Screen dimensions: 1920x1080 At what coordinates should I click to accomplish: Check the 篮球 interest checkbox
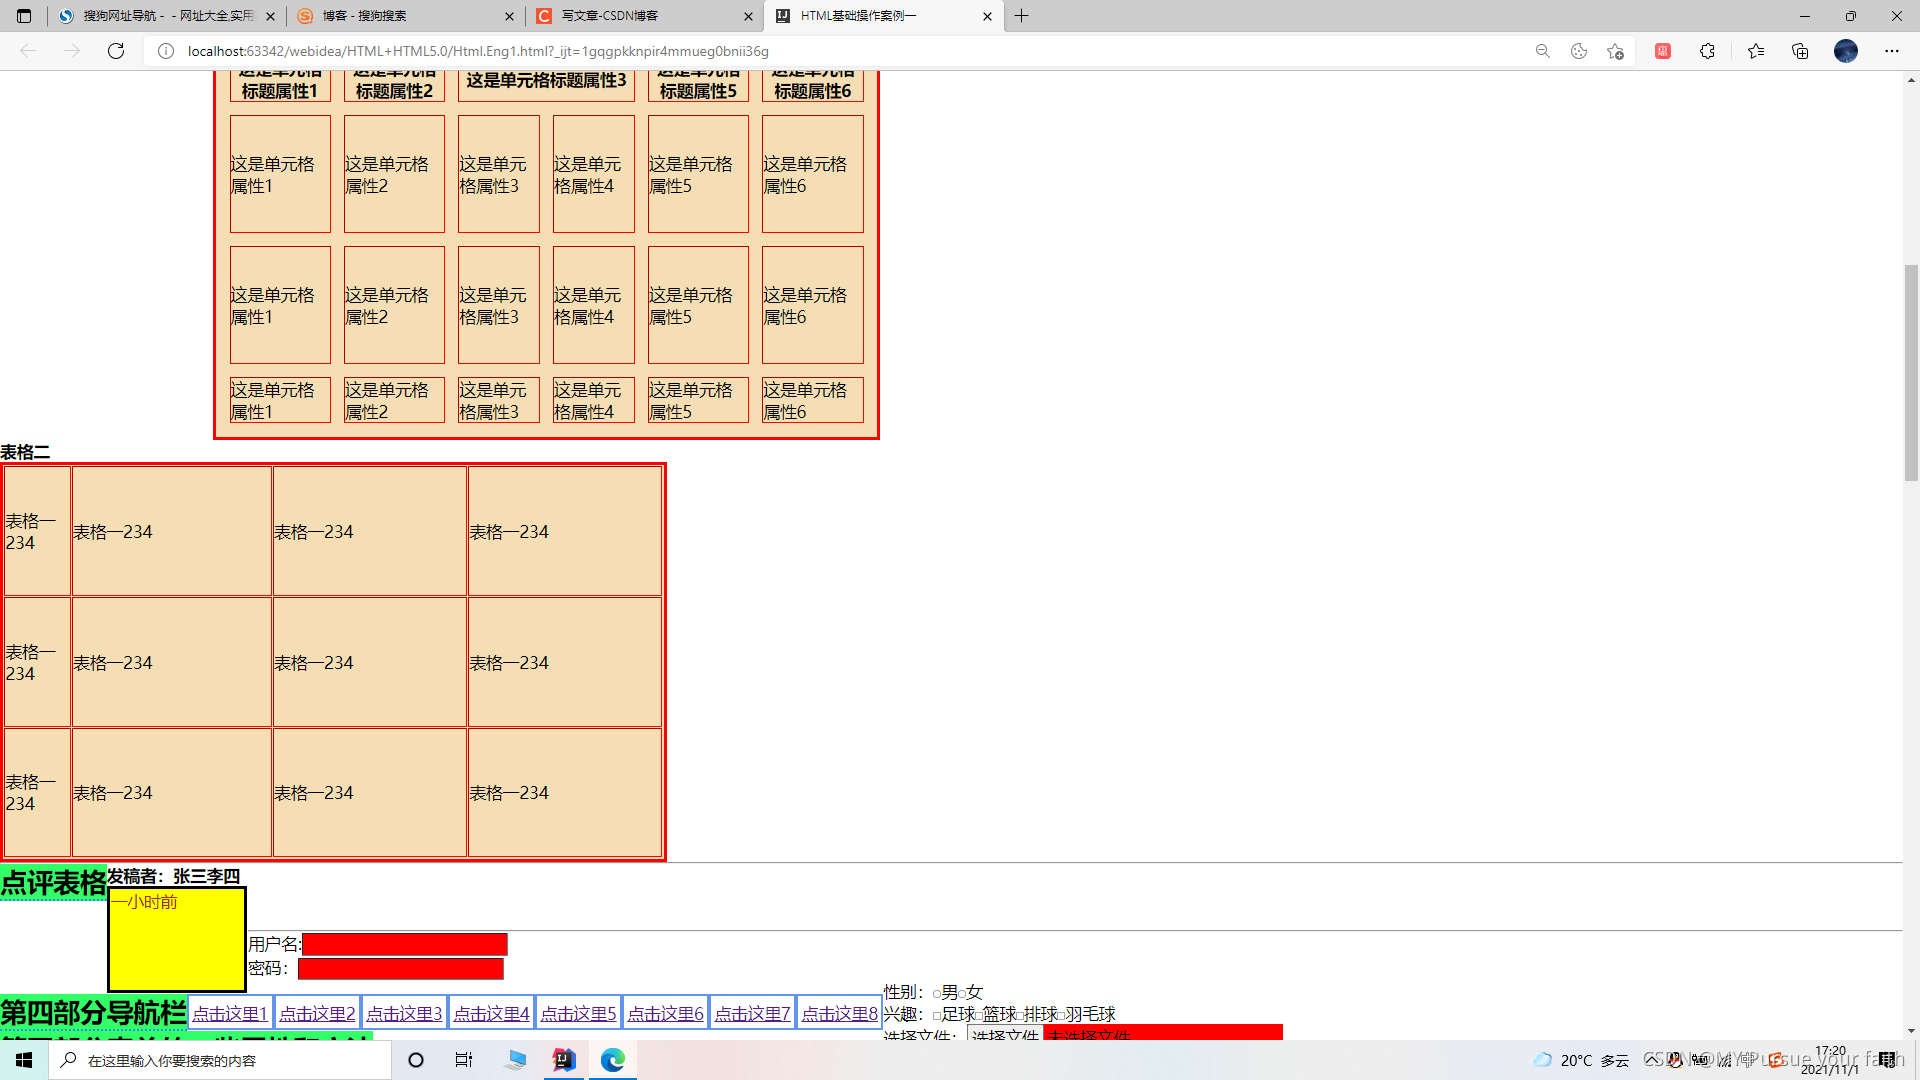(981, 1014)
